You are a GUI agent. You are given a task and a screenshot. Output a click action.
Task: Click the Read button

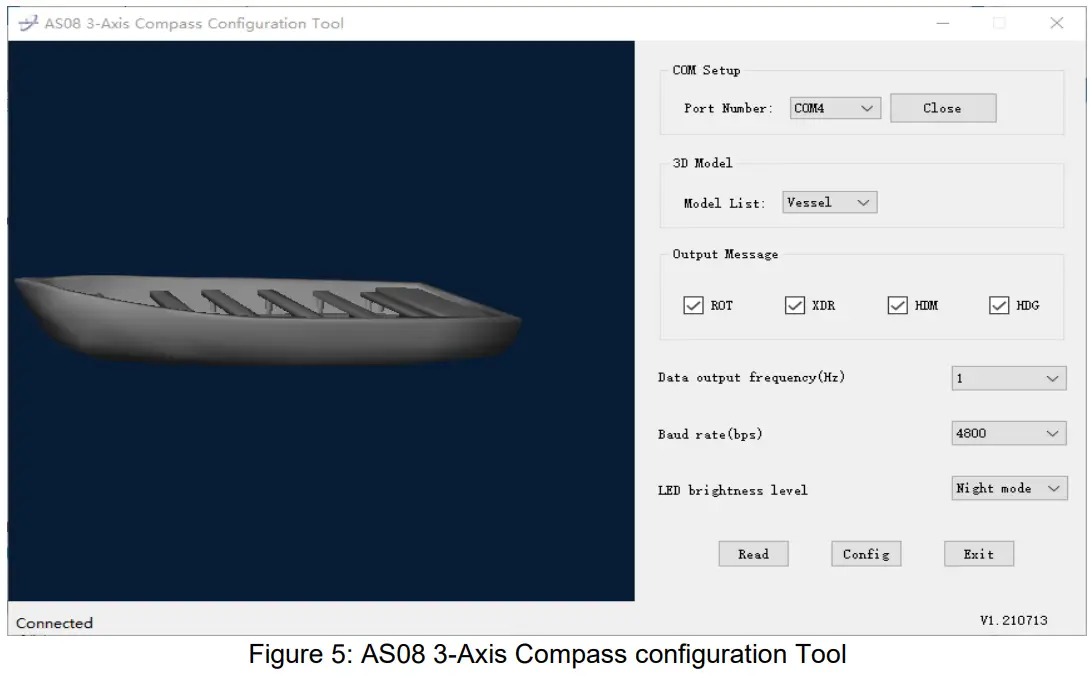pyautogui.click(x=754, y=554)
